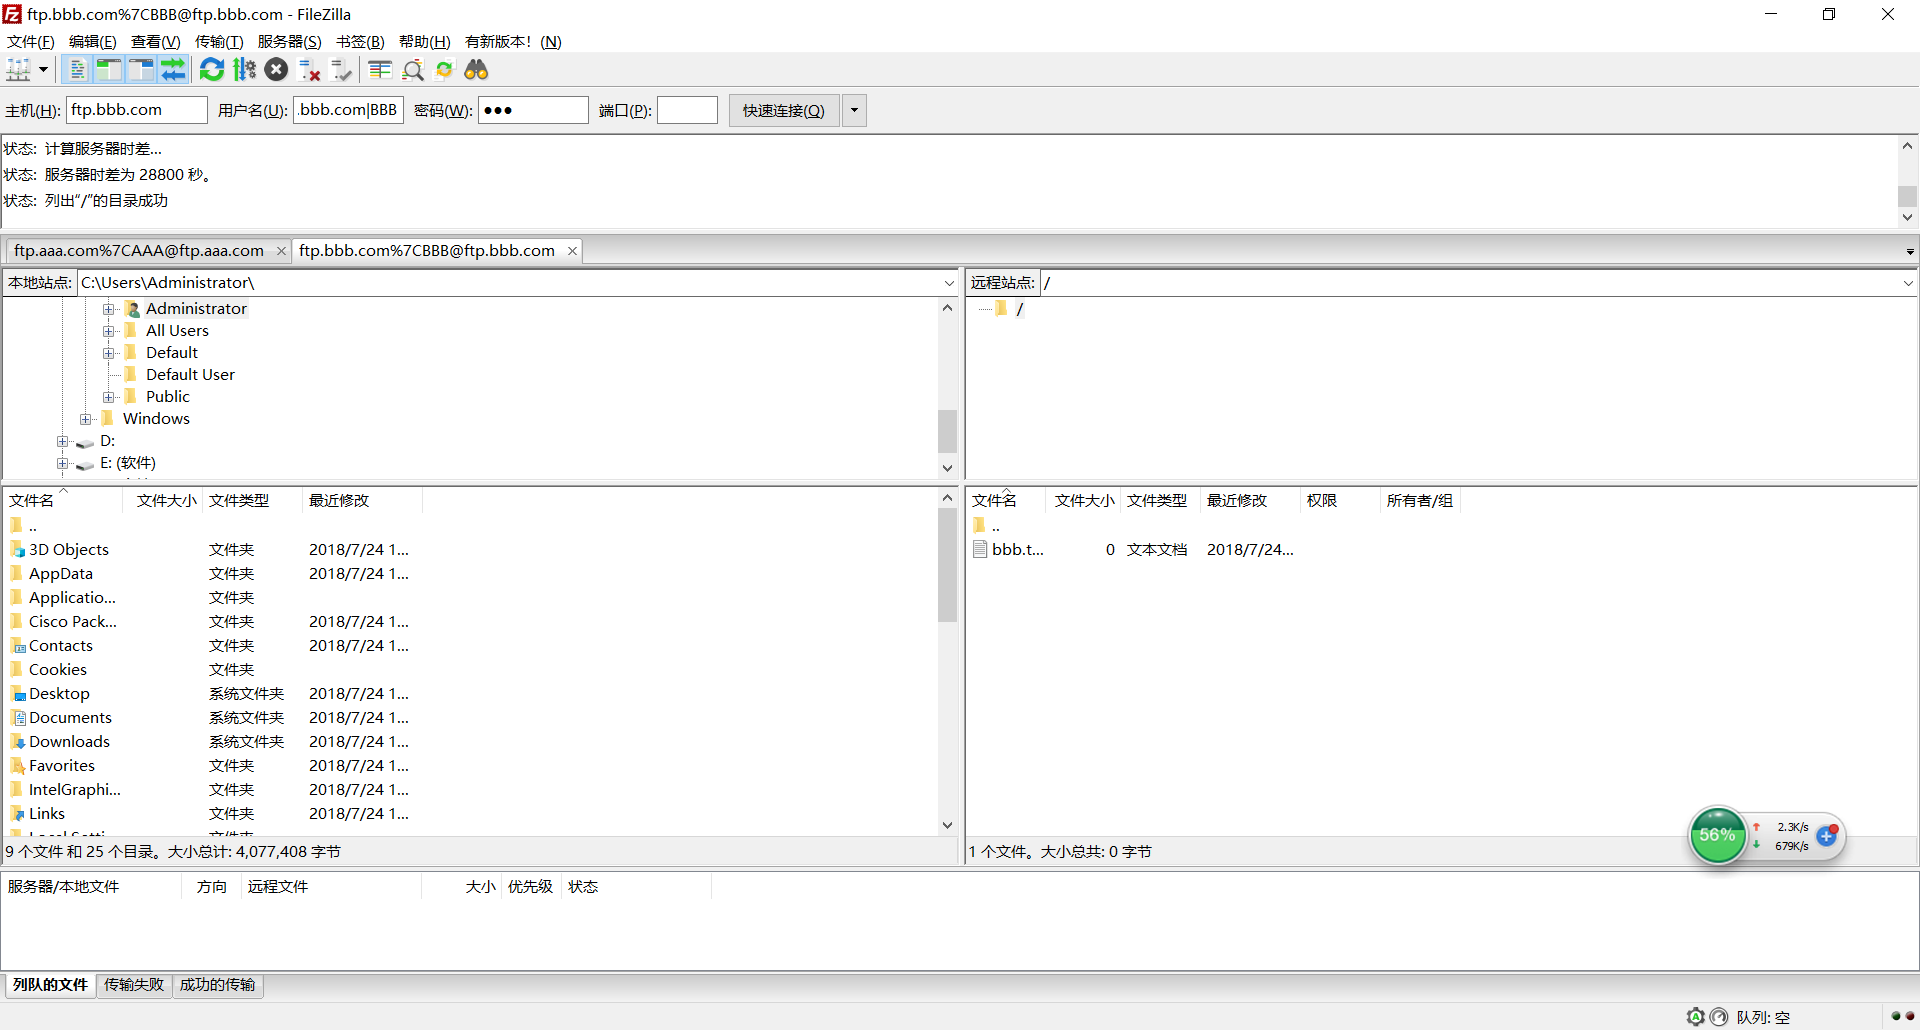Select the Default User tree folder
Viewport: 1920px width, 1030px height.
click(x=190, y=375)
